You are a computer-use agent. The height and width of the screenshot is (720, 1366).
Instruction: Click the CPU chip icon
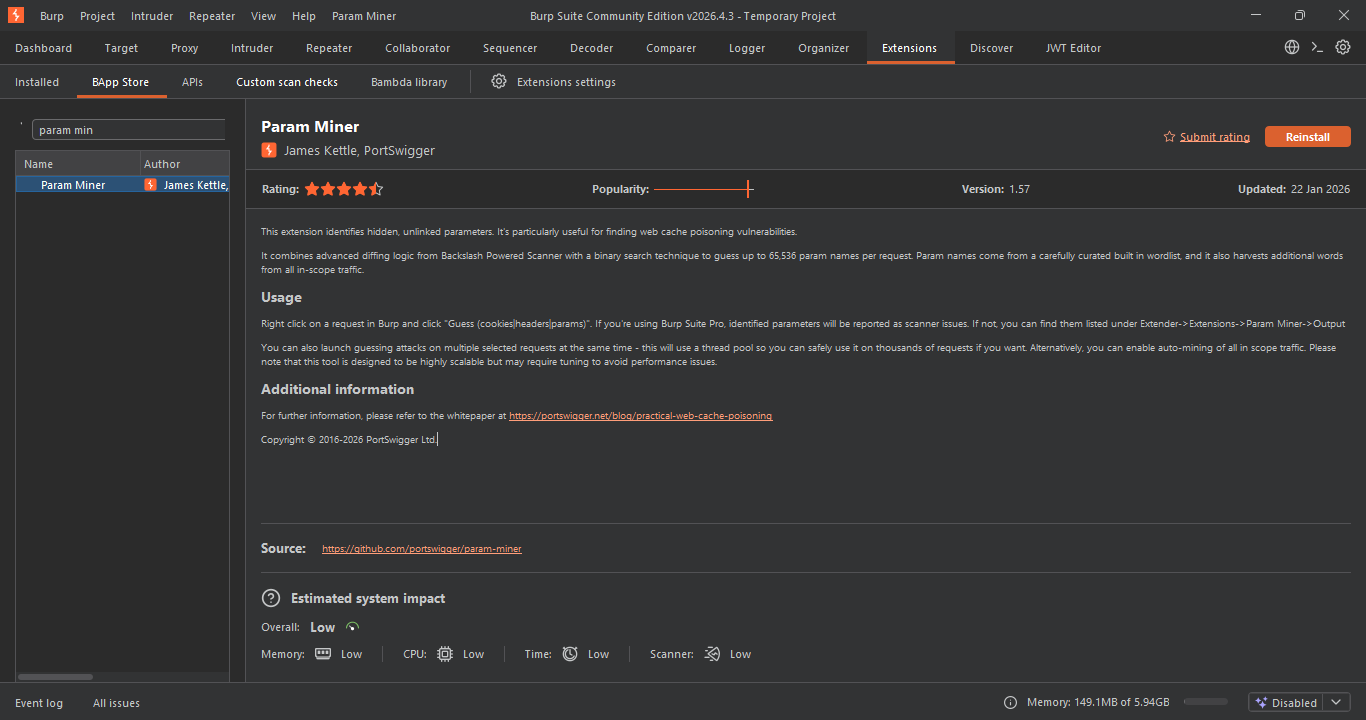pyautogui.click(x=445, y=654)
